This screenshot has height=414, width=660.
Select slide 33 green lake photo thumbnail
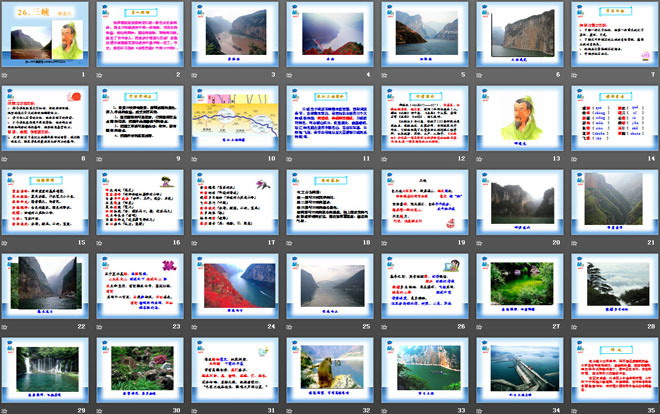pos(425,370)
